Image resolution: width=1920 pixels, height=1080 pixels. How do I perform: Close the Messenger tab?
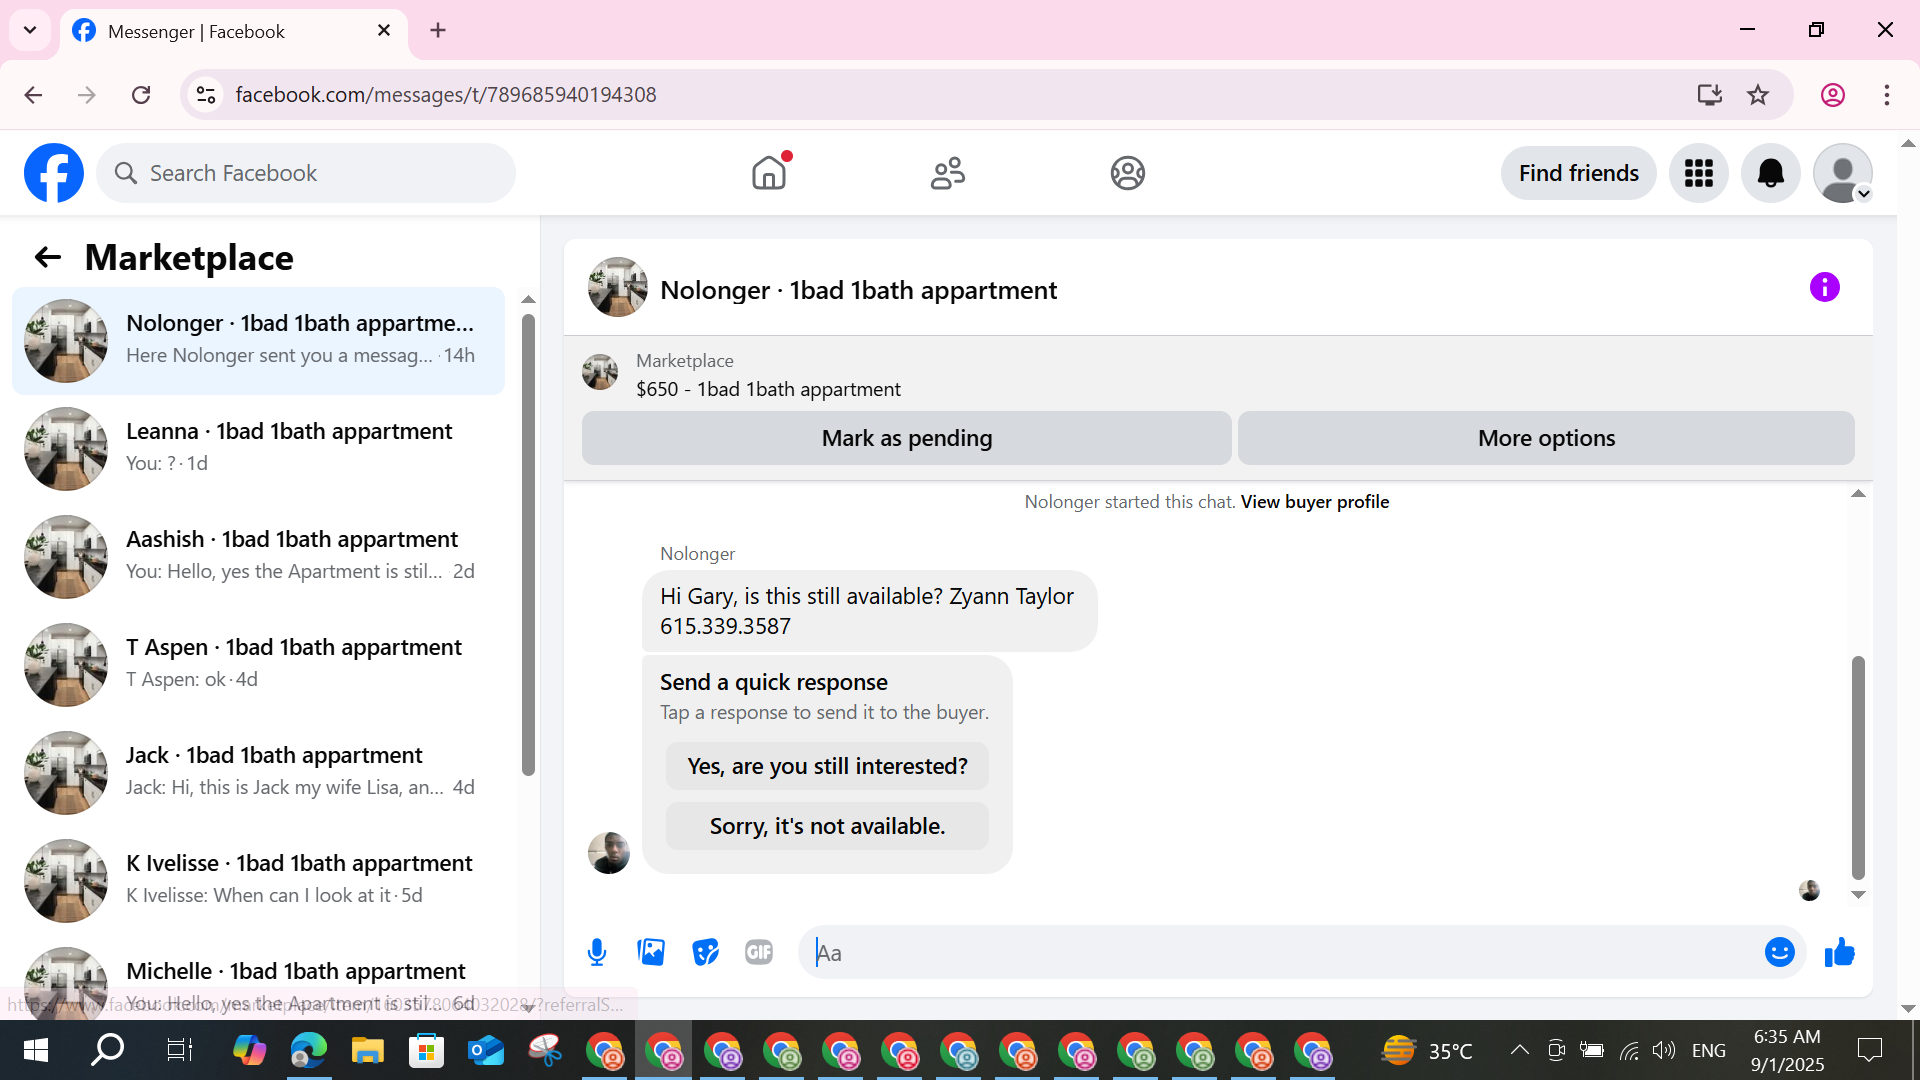point(384,31)
